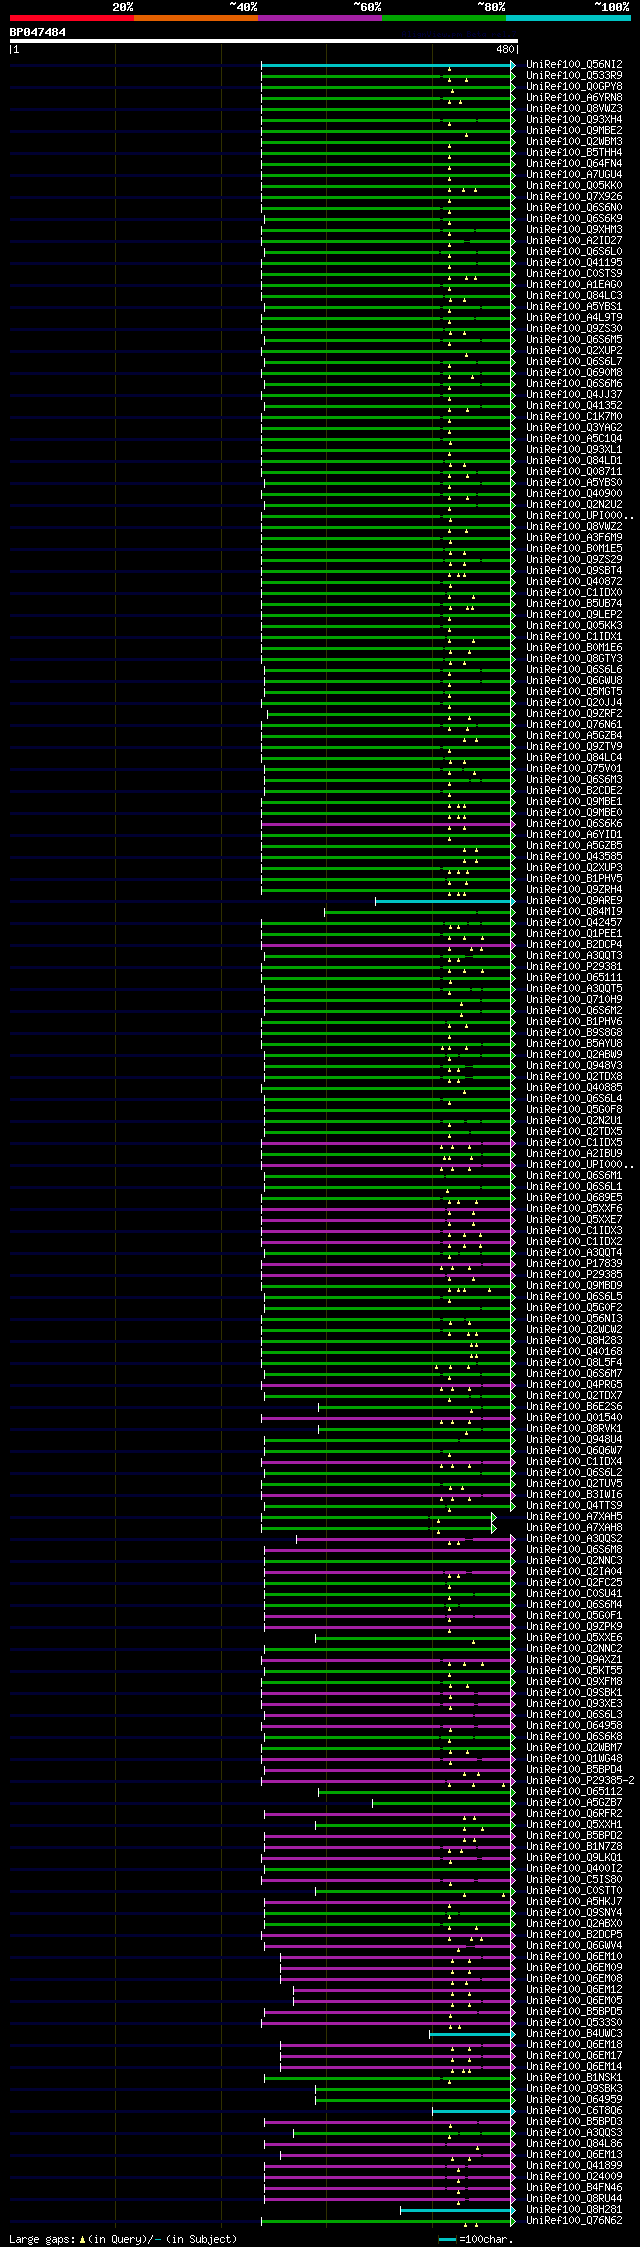Select the UniRef100_Q5KT55 label

click(x=574, y=1670)
